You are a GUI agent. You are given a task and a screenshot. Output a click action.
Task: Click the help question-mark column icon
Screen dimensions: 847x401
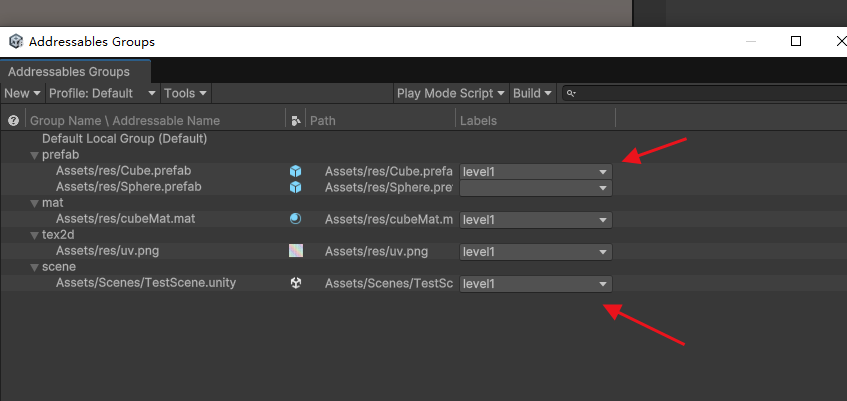click(x=14, y=121)
